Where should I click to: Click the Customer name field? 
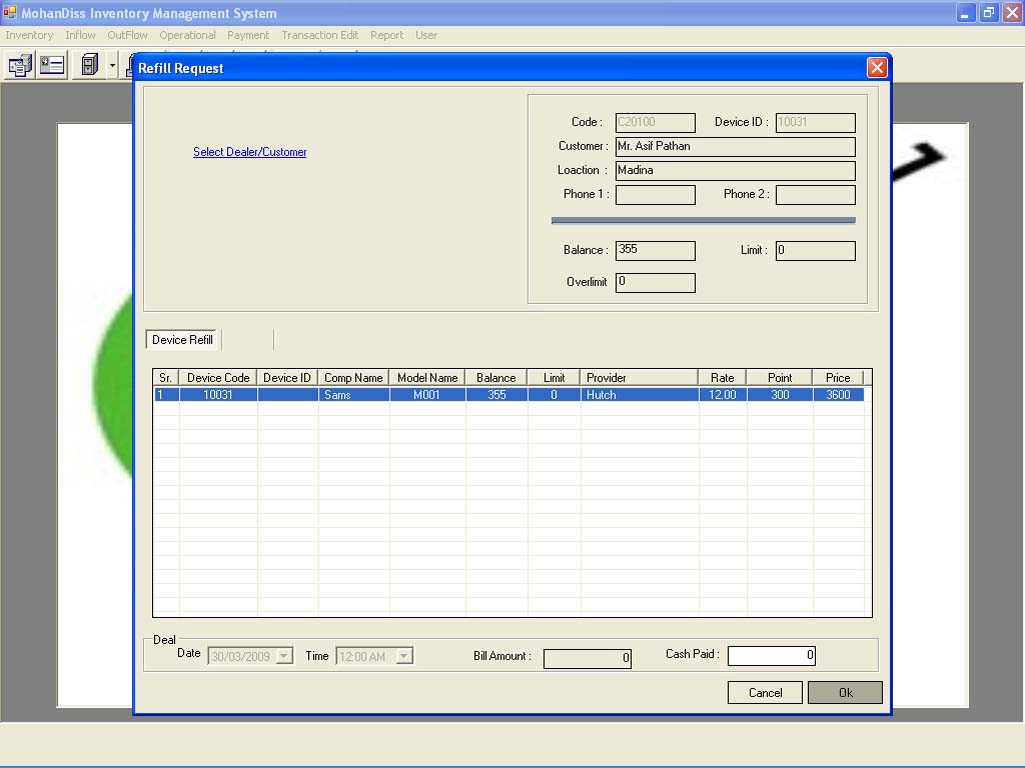pos(735,147)
